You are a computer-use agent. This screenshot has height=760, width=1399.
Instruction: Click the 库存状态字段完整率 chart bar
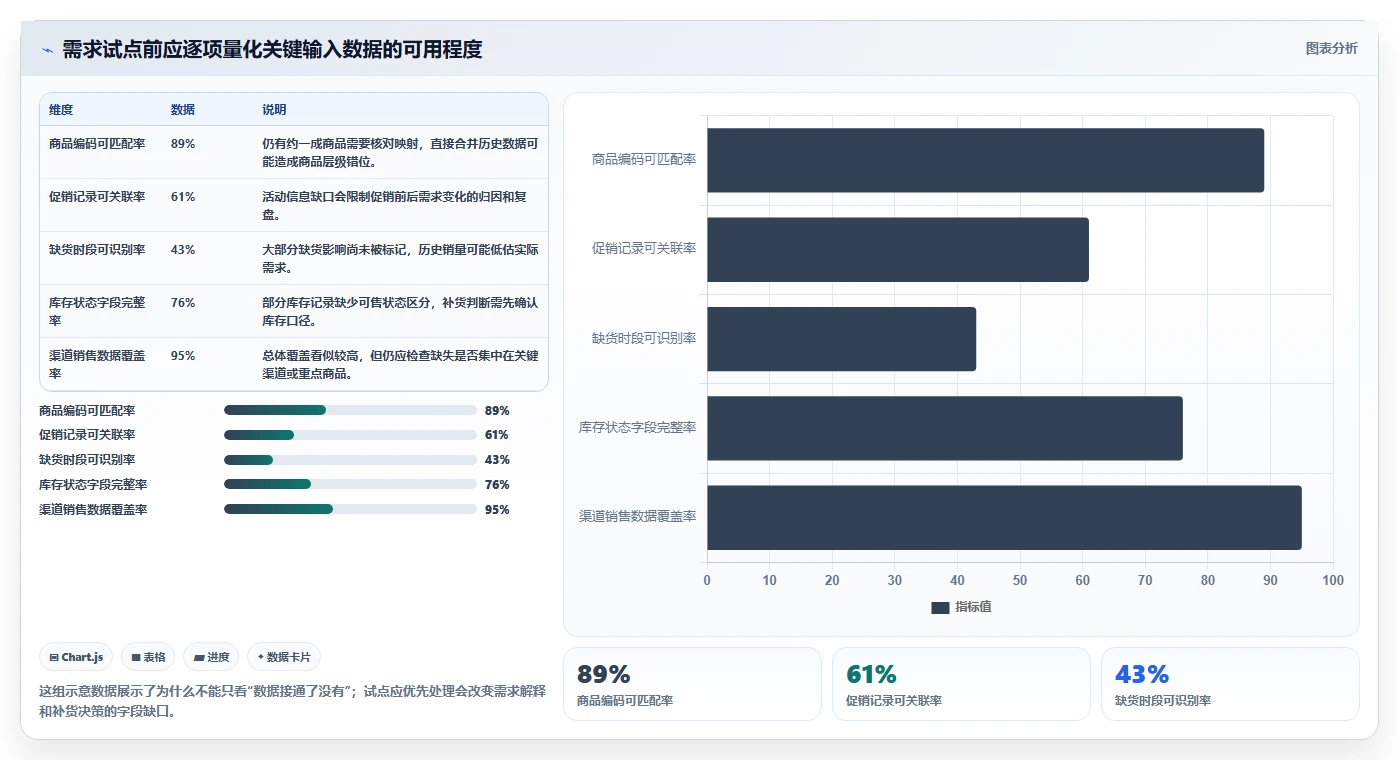[945, 428]
